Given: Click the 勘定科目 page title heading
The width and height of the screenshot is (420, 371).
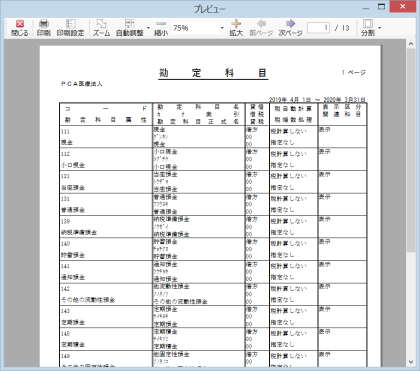Looking at the screenshot, I should [213, 73].
